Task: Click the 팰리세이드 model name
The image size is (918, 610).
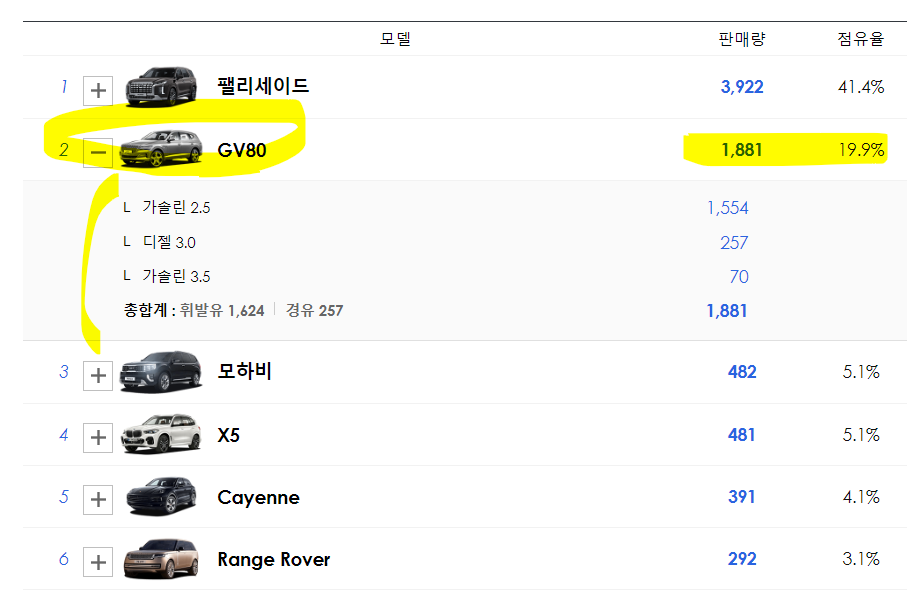Action: click(263, 86)
